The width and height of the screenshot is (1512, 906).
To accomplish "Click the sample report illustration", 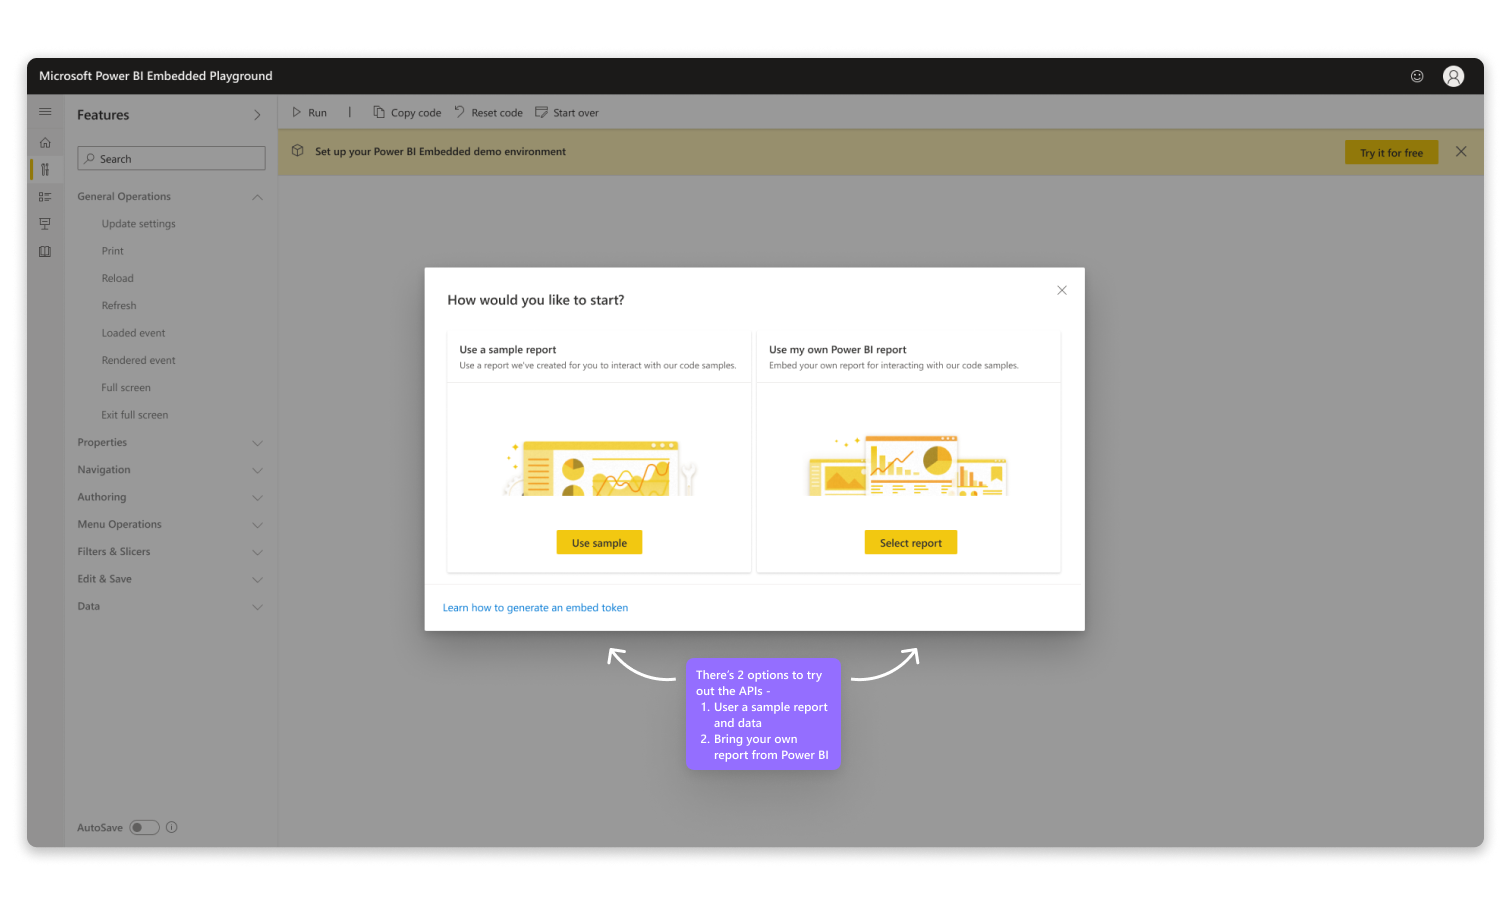I will pyautogui.click(x=599, y=468).
